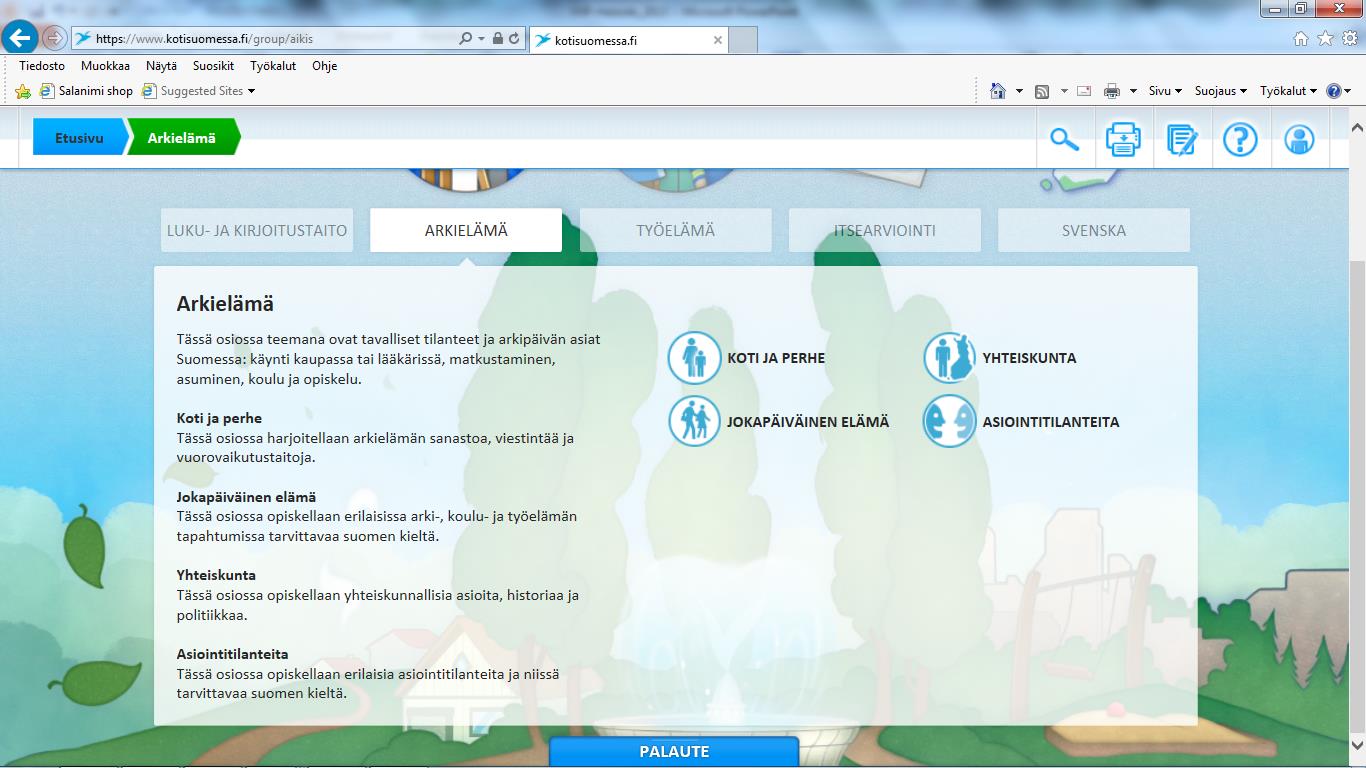Switch to Luku- ja kirjoitustaito tab

click(x=257, y=230)
